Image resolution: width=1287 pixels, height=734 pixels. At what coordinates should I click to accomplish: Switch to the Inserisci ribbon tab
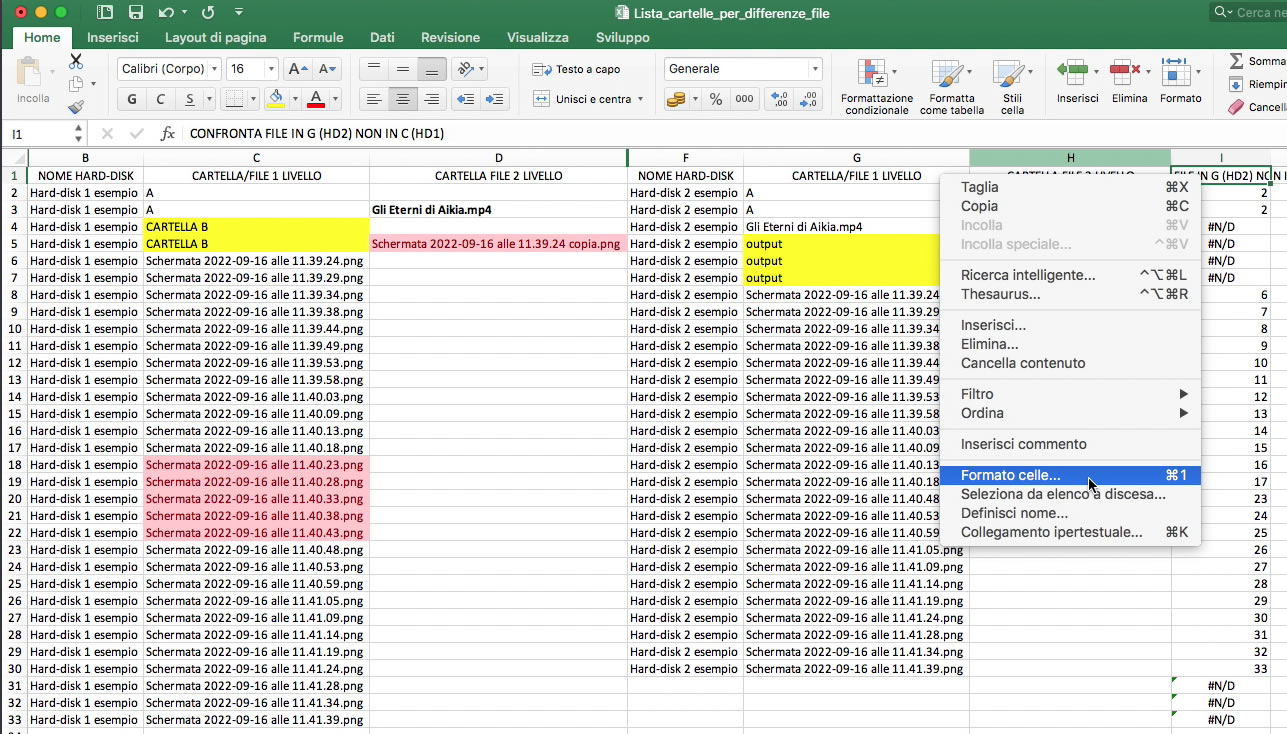112,37
